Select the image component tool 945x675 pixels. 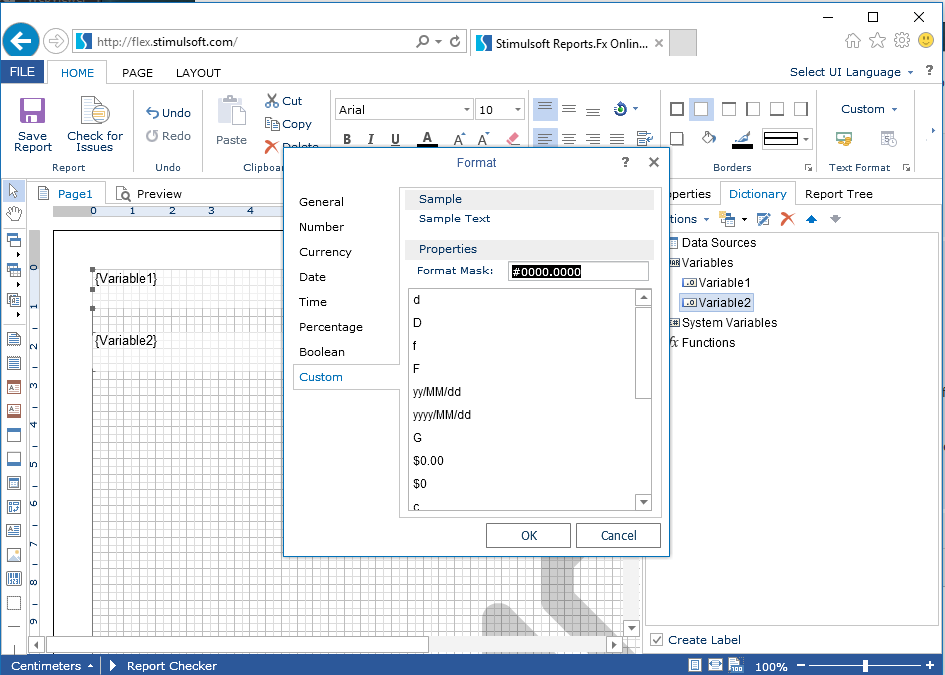(x=14, y=555)
